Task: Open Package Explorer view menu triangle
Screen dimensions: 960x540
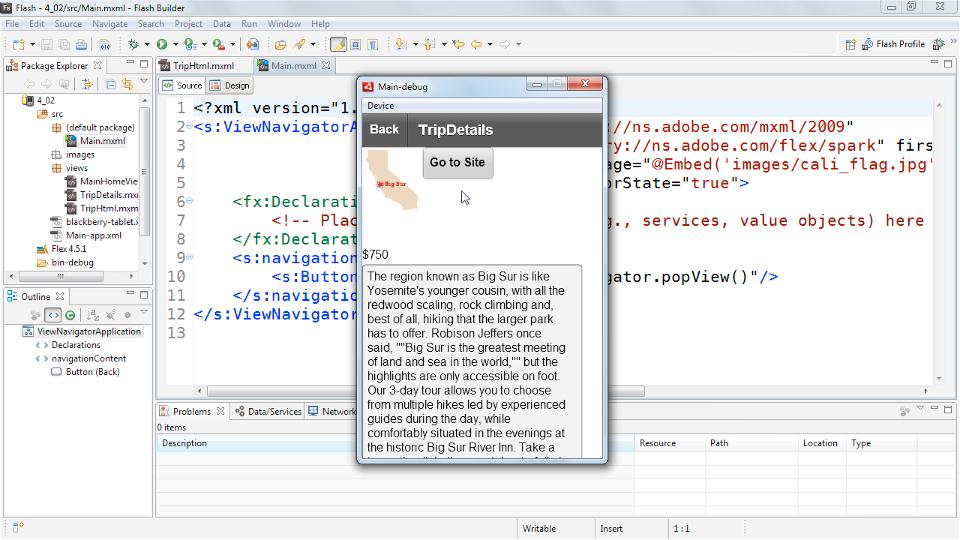Action: pos(144,81)
